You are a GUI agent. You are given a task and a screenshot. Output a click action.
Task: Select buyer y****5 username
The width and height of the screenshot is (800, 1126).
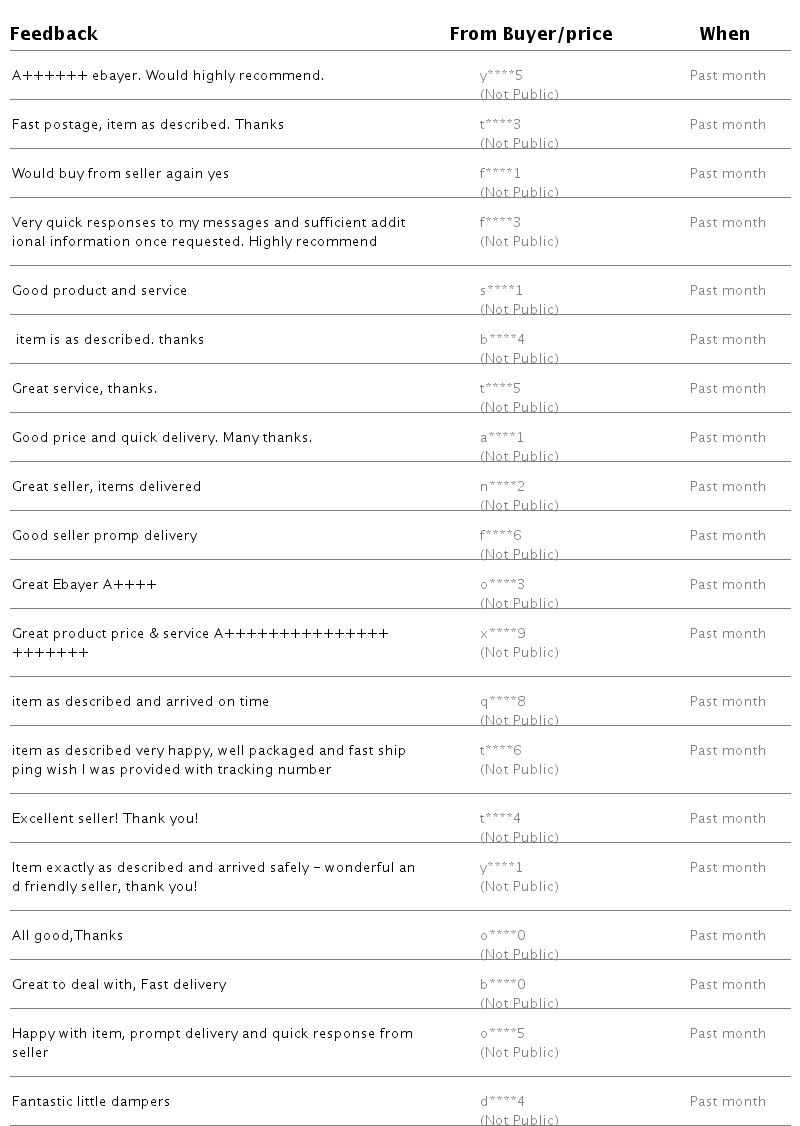[501, 76]
